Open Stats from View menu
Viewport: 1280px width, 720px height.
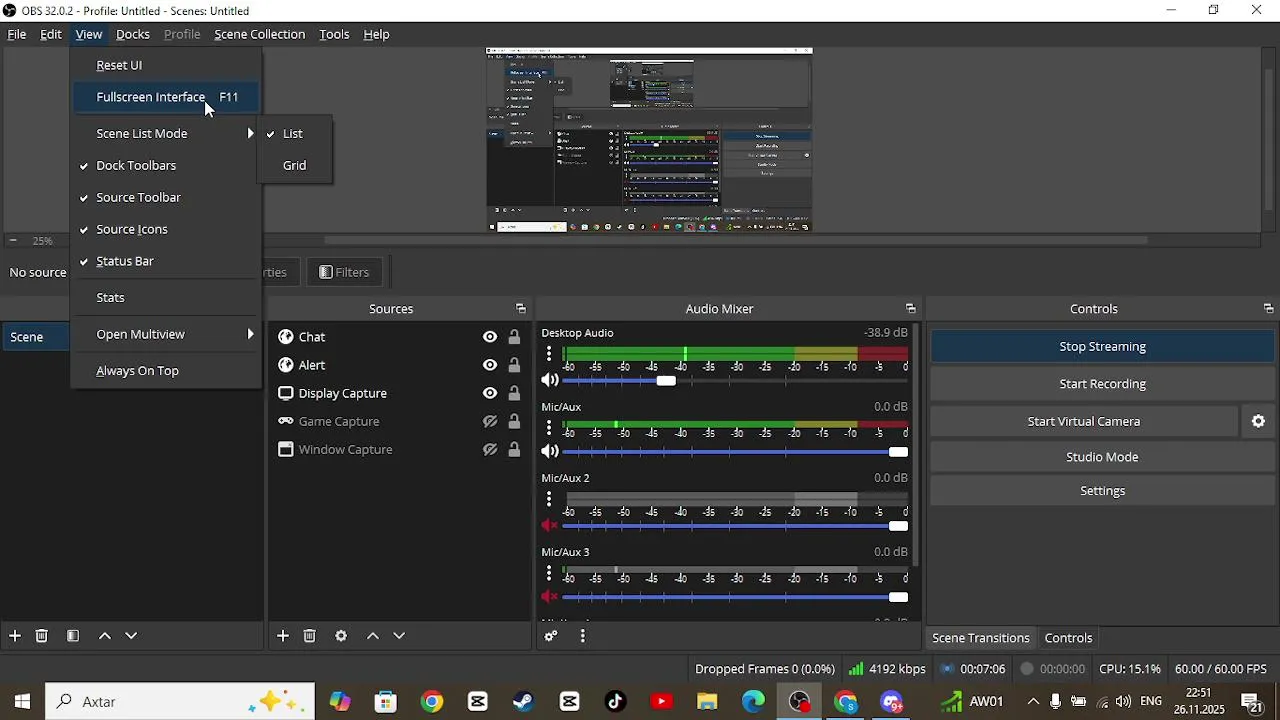166,297
